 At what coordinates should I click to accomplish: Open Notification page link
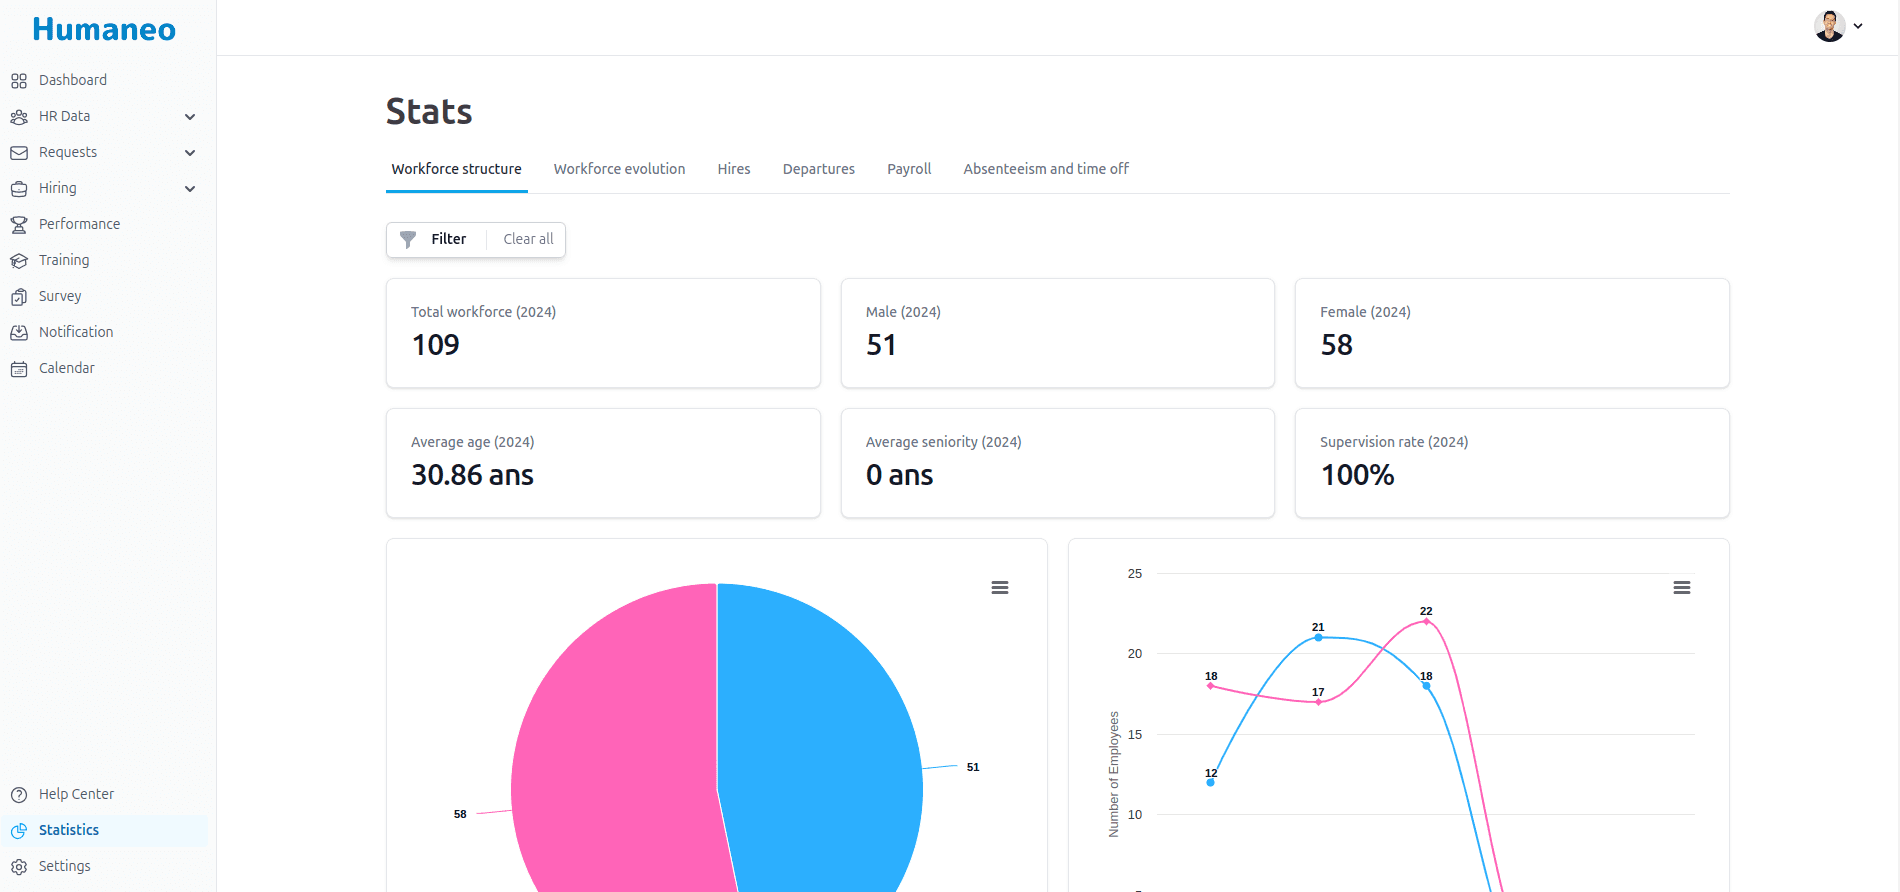tap(76, 332)
